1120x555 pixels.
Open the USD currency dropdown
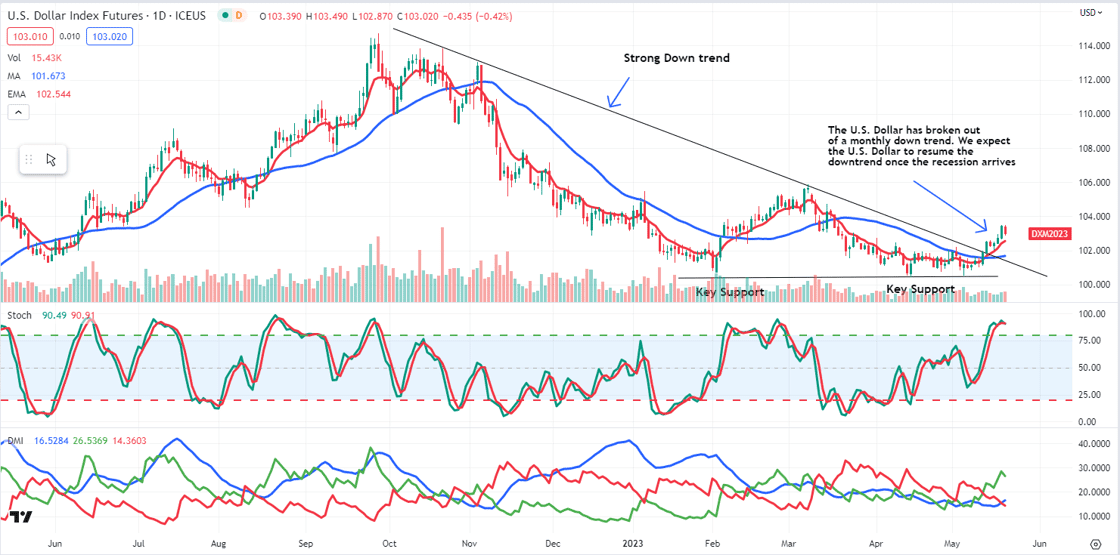1091,12
